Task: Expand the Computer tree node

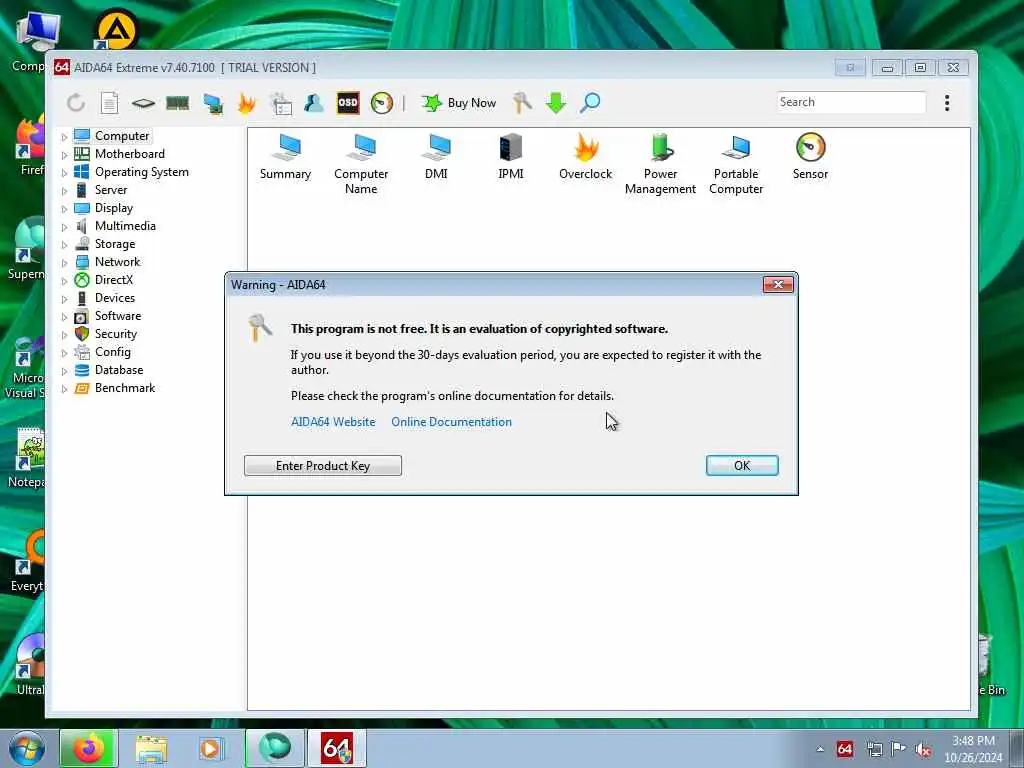Action: 64,137
